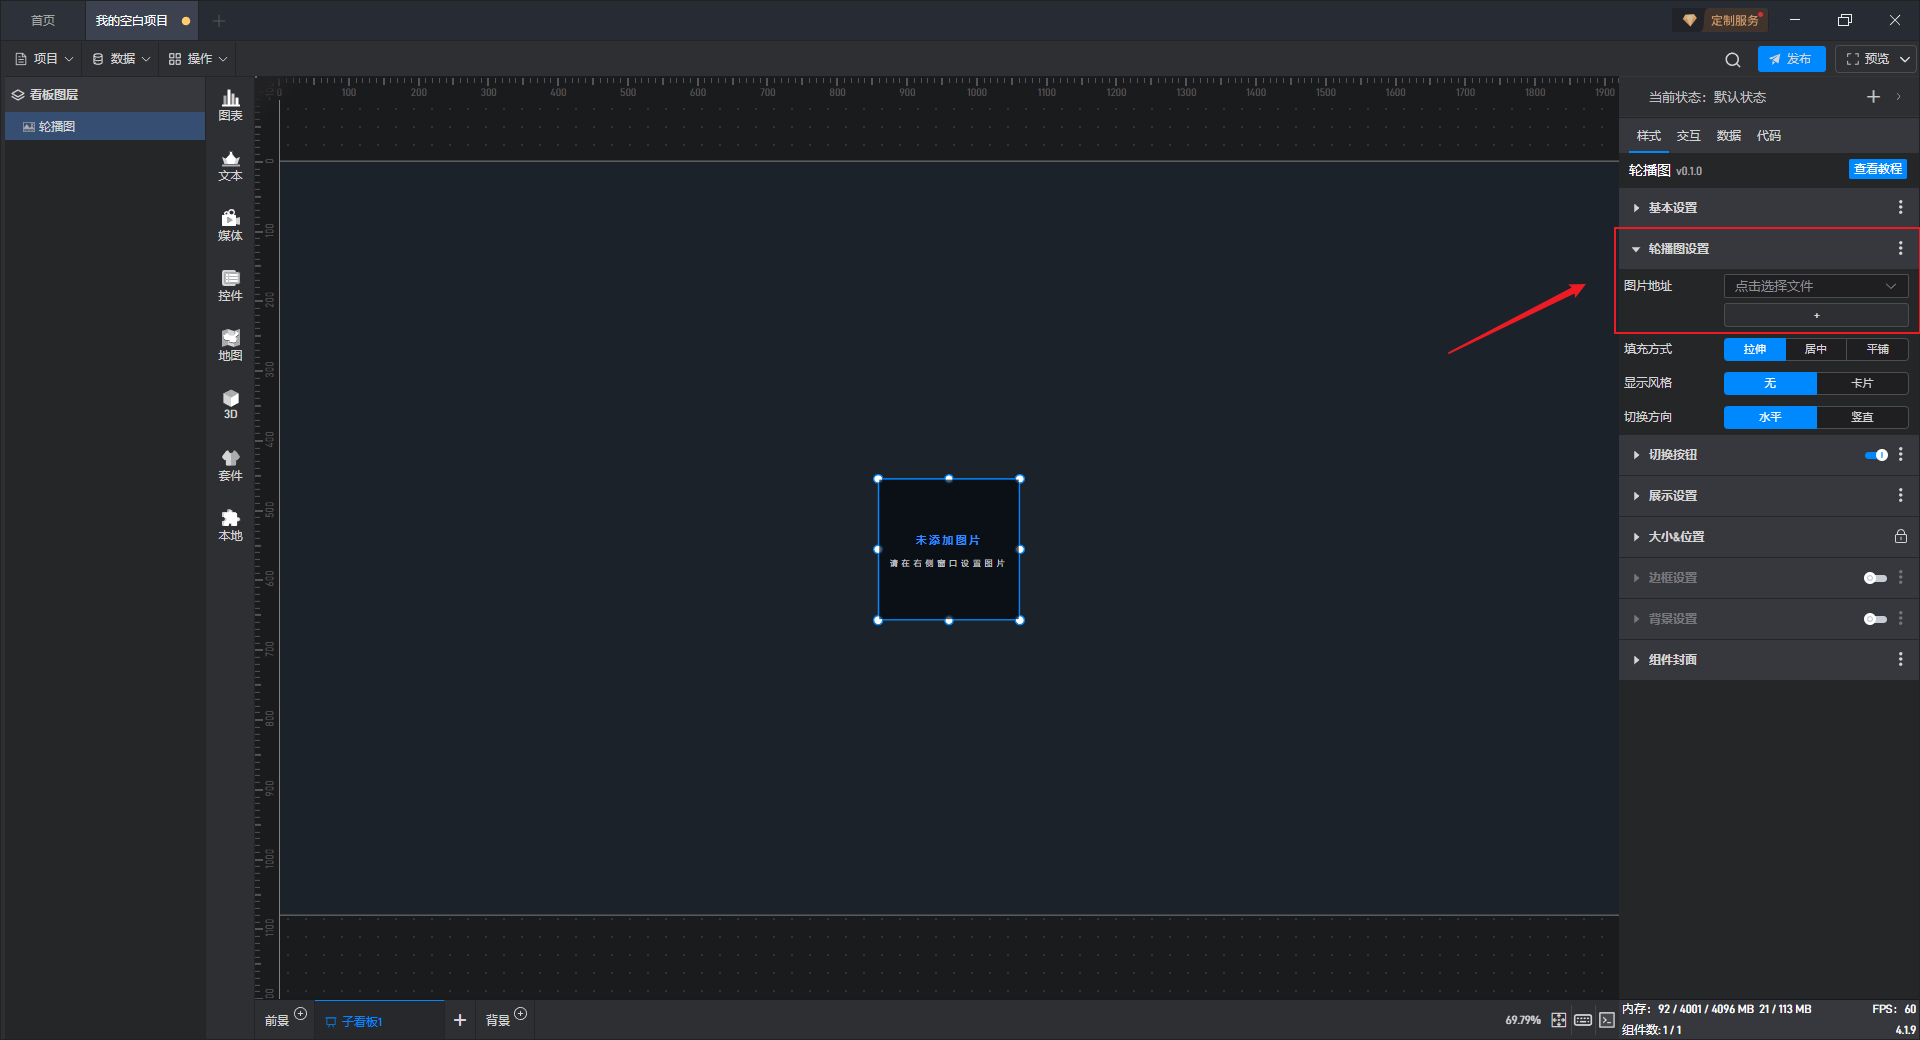Screen dimensions: 1920x1040
Task: Click the keyboard shortcuts icon
Action: pyautogui.click(x=1583, y=1020)
